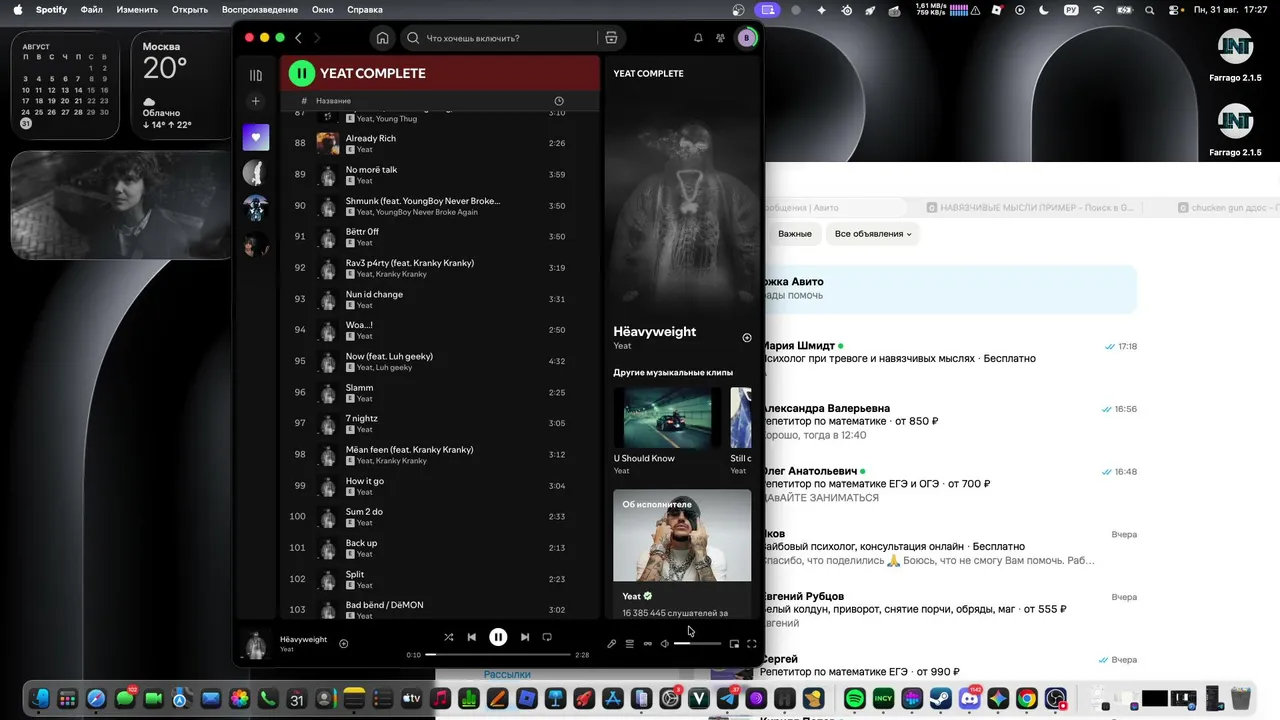Sort by Название column header
The height and width of the screenshot is (720, 1280).
click(x=333, y=101)
